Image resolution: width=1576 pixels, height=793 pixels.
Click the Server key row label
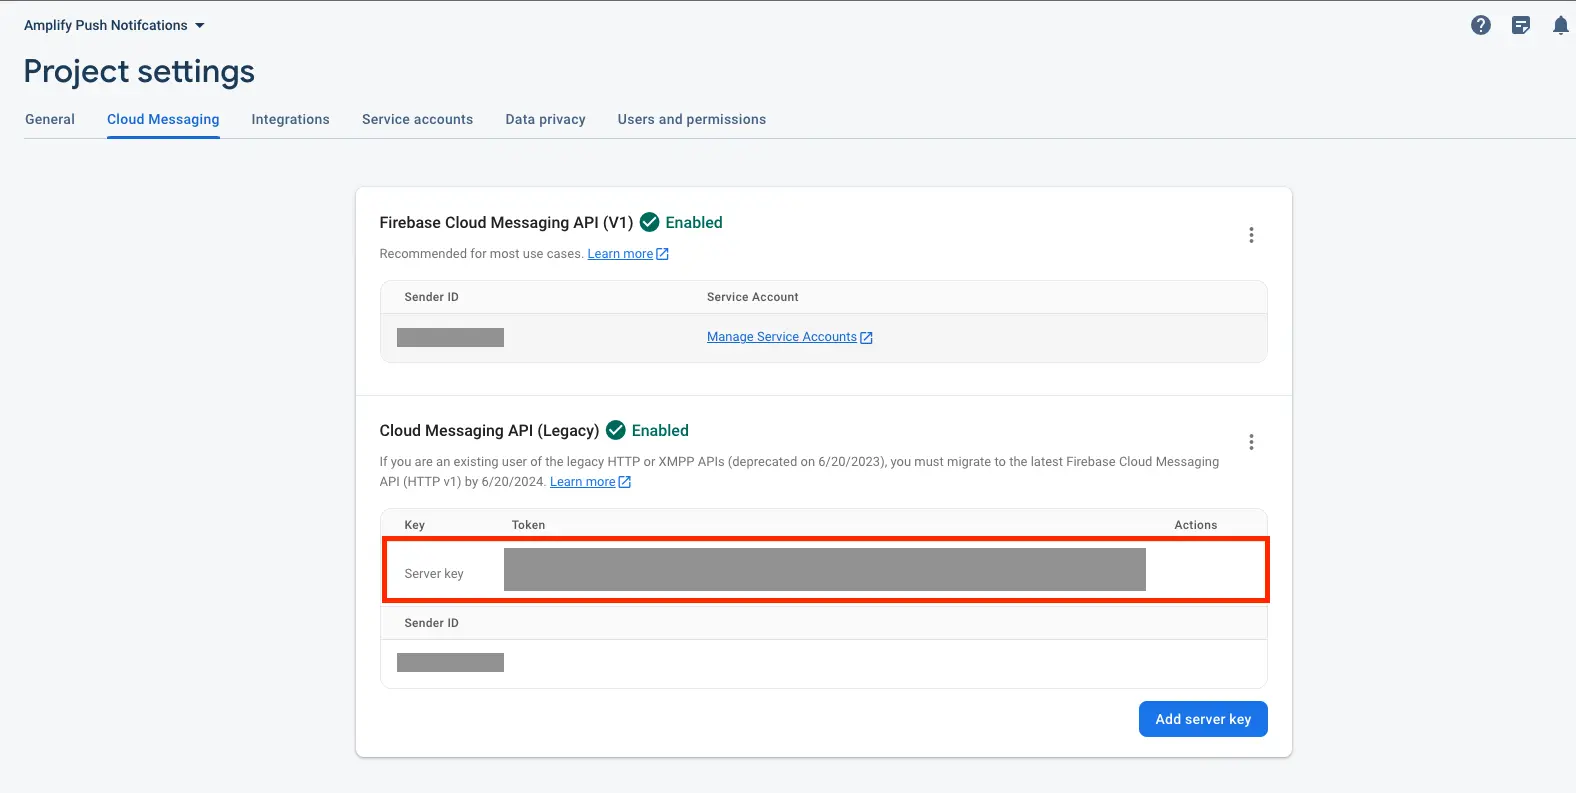click(434, 574)
